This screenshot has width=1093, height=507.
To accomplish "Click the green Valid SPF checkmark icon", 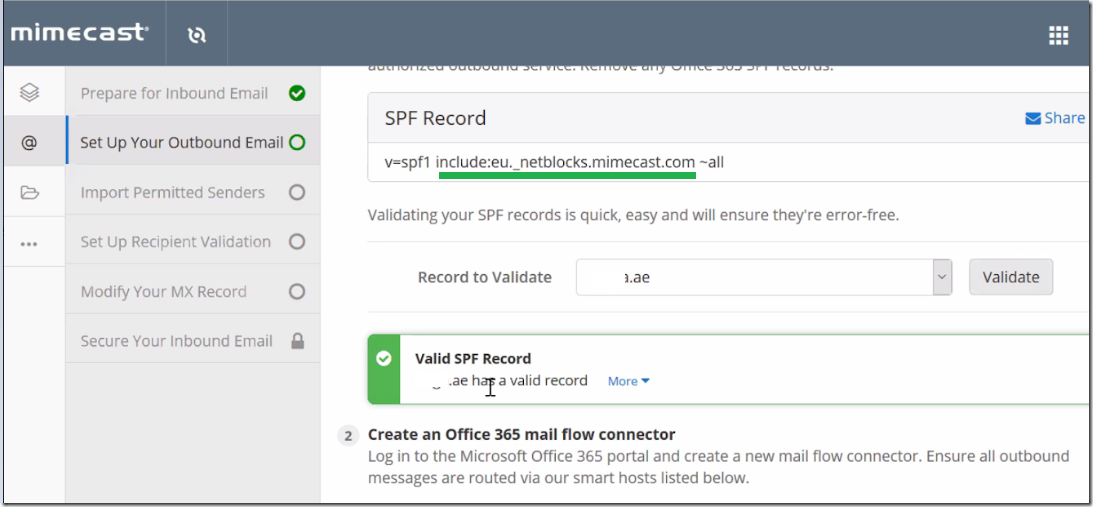I will point(383,358).
